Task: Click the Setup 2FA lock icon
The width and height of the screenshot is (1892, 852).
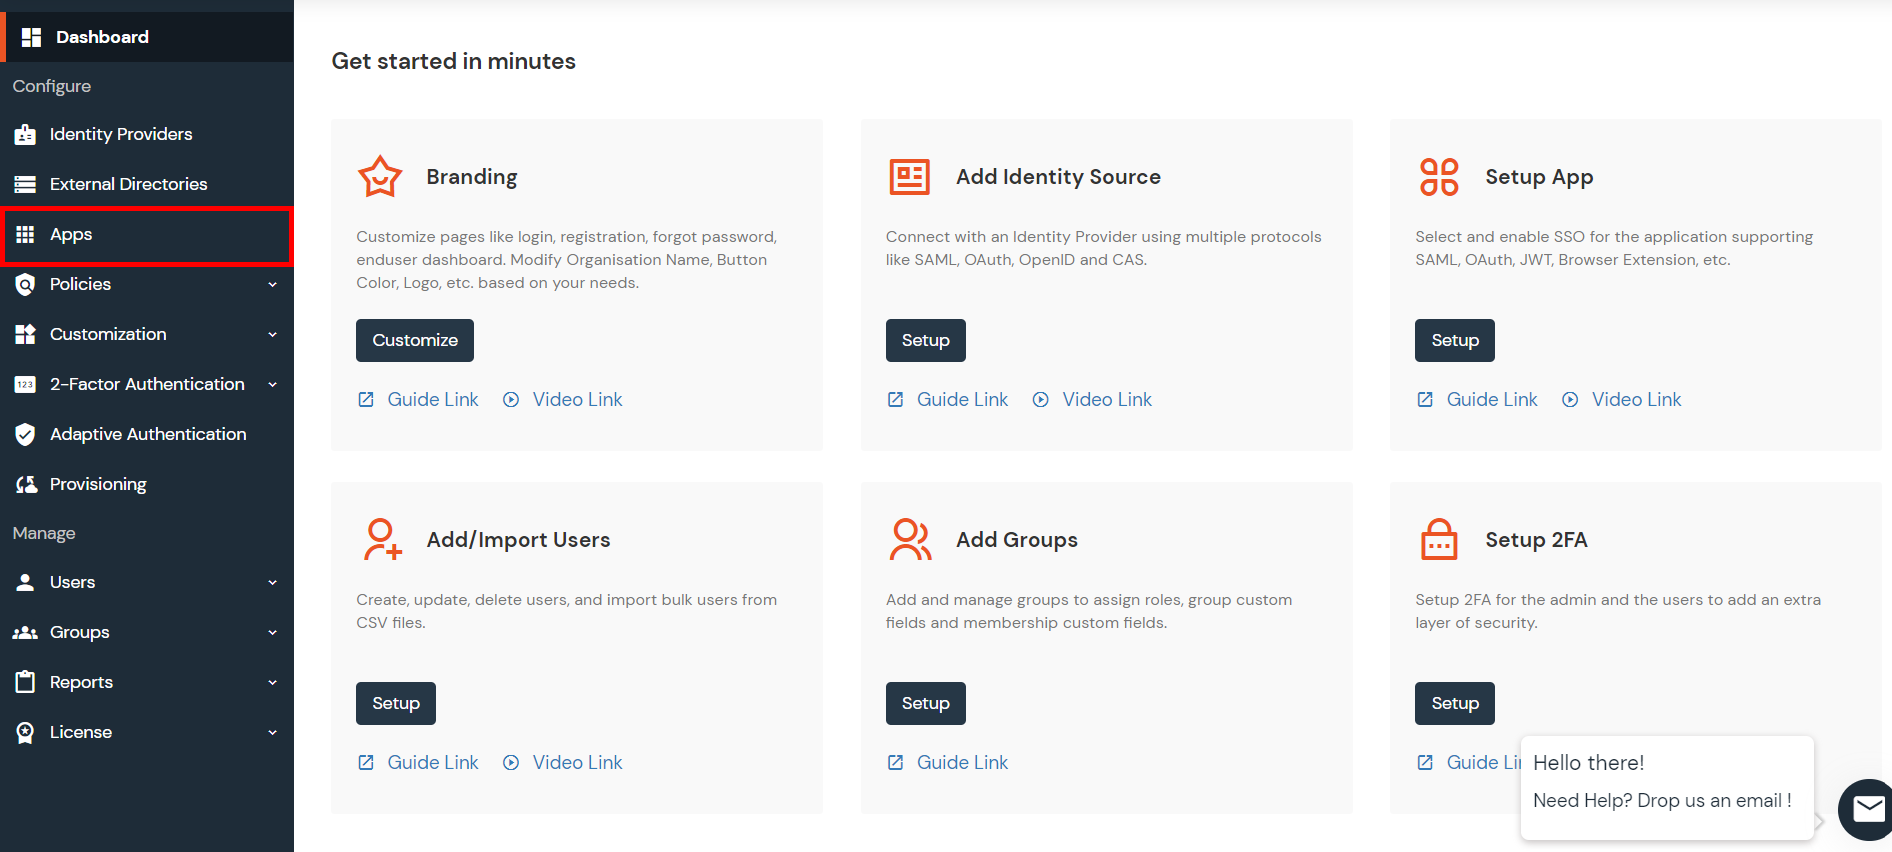Action: (1439, 540)
